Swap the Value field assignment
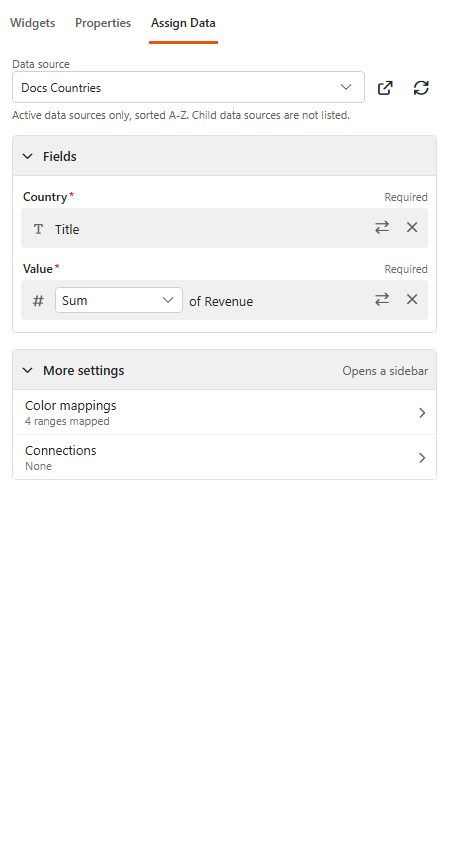 382,299
